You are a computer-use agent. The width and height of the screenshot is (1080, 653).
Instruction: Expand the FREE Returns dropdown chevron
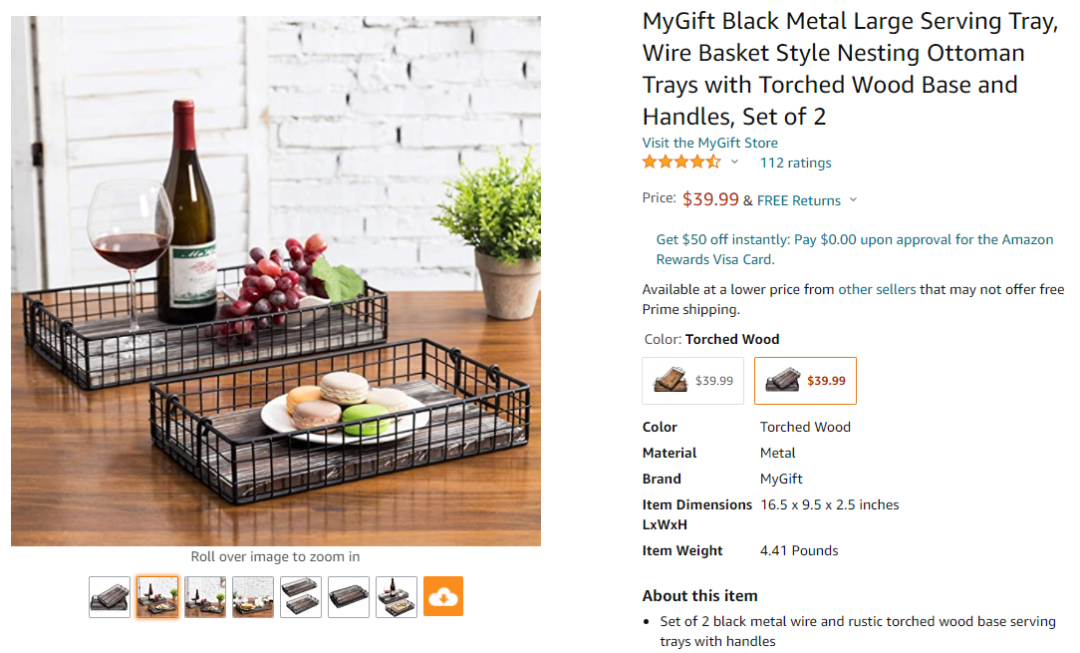click(853, 200)
